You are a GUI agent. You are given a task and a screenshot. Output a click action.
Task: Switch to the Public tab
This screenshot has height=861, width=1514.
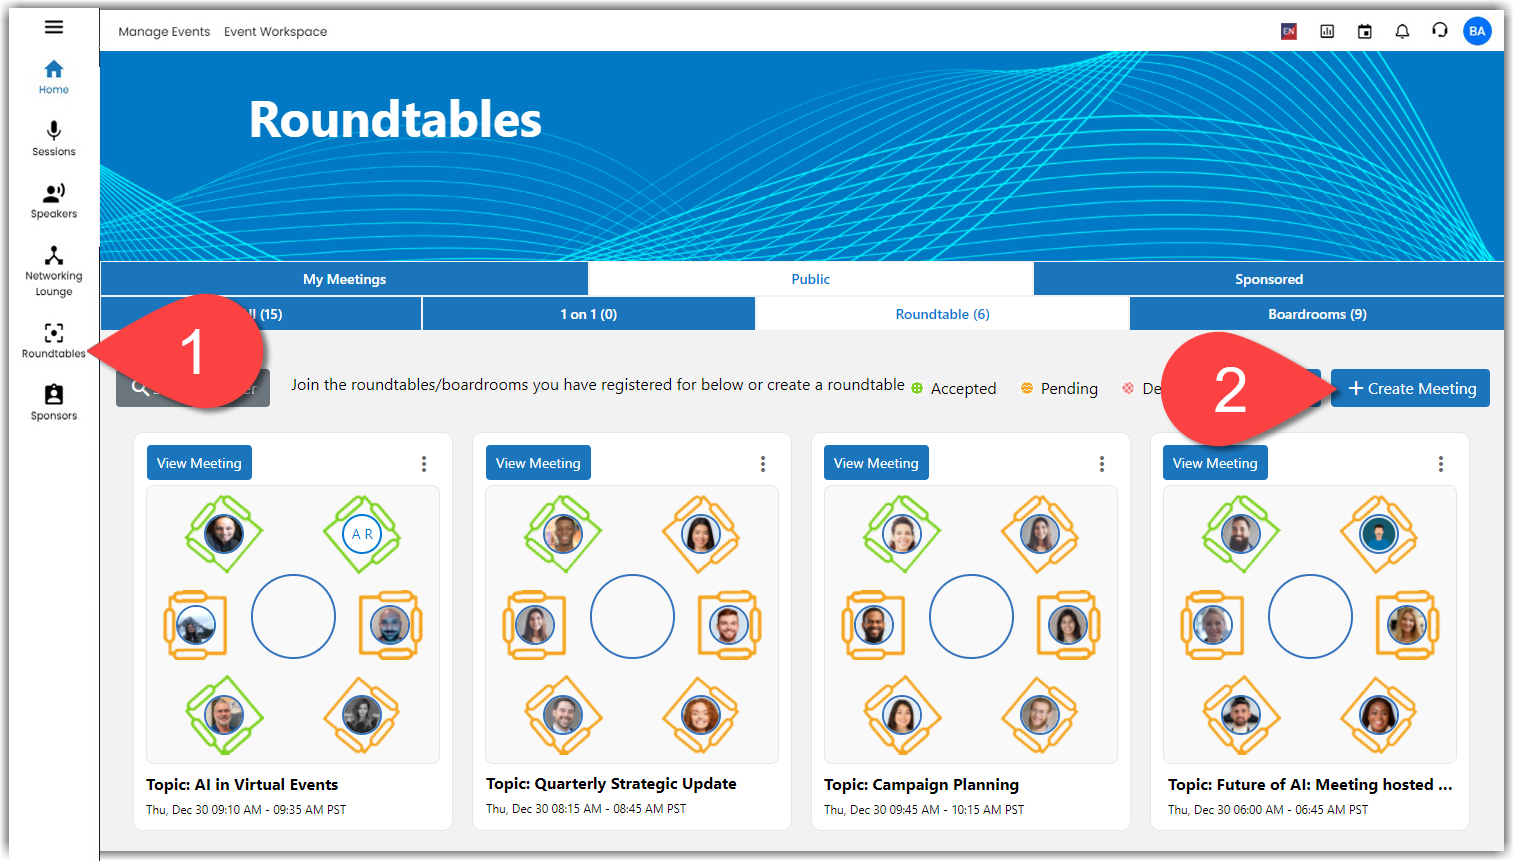coord(811,279)
